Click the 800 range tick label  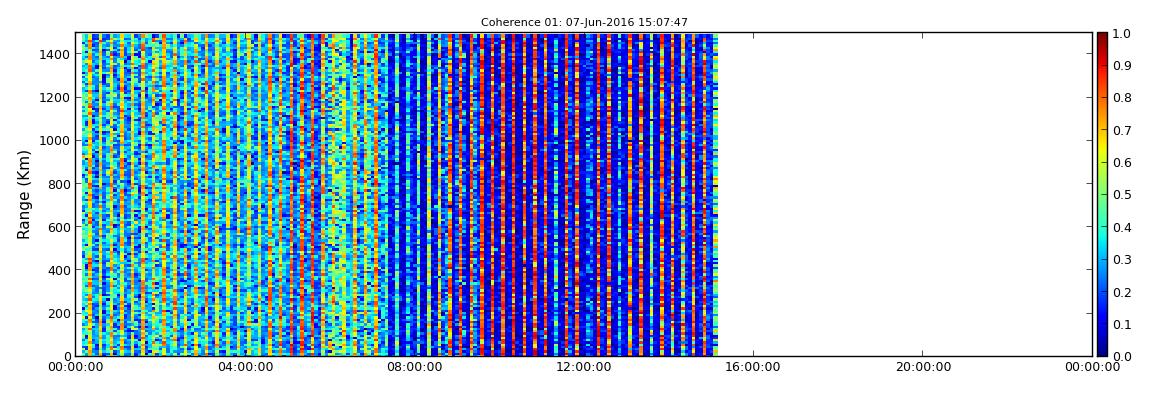60,184
